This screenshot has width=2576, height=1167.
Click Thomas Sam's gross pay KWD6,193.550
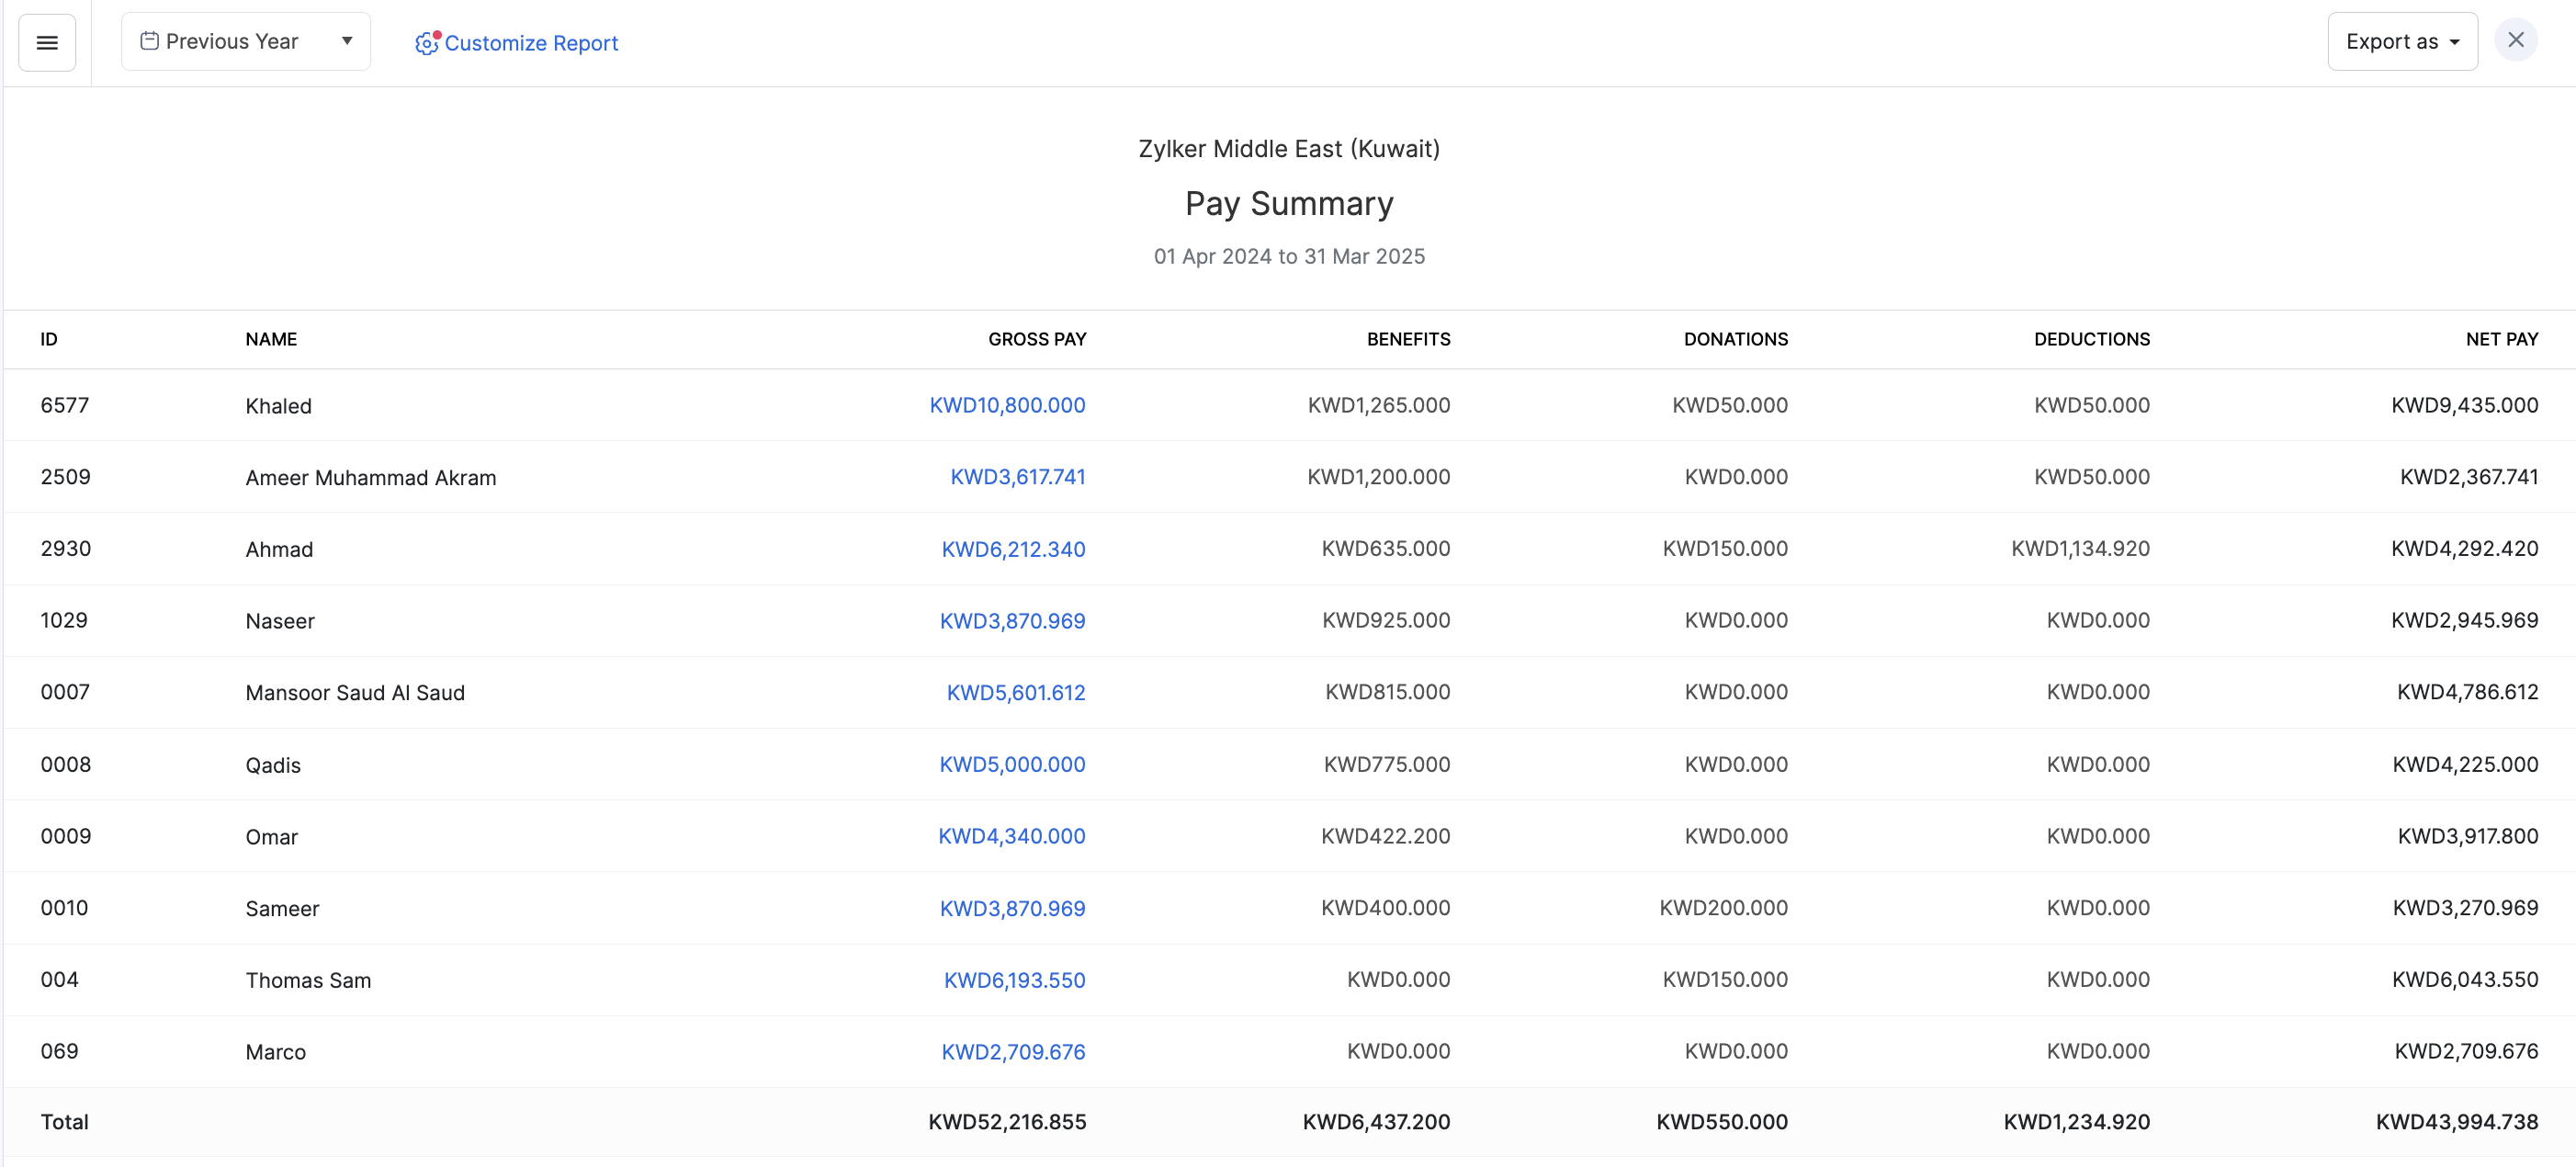pos(1013,980)
